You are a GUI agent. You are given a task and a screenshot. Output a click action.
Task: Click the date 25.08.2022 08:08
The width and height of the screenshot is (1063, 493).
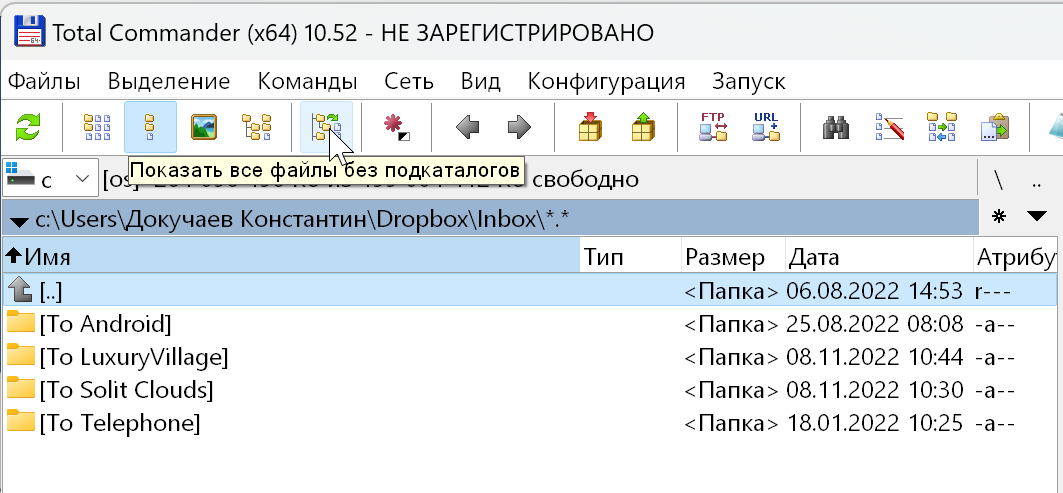point(875,323)
